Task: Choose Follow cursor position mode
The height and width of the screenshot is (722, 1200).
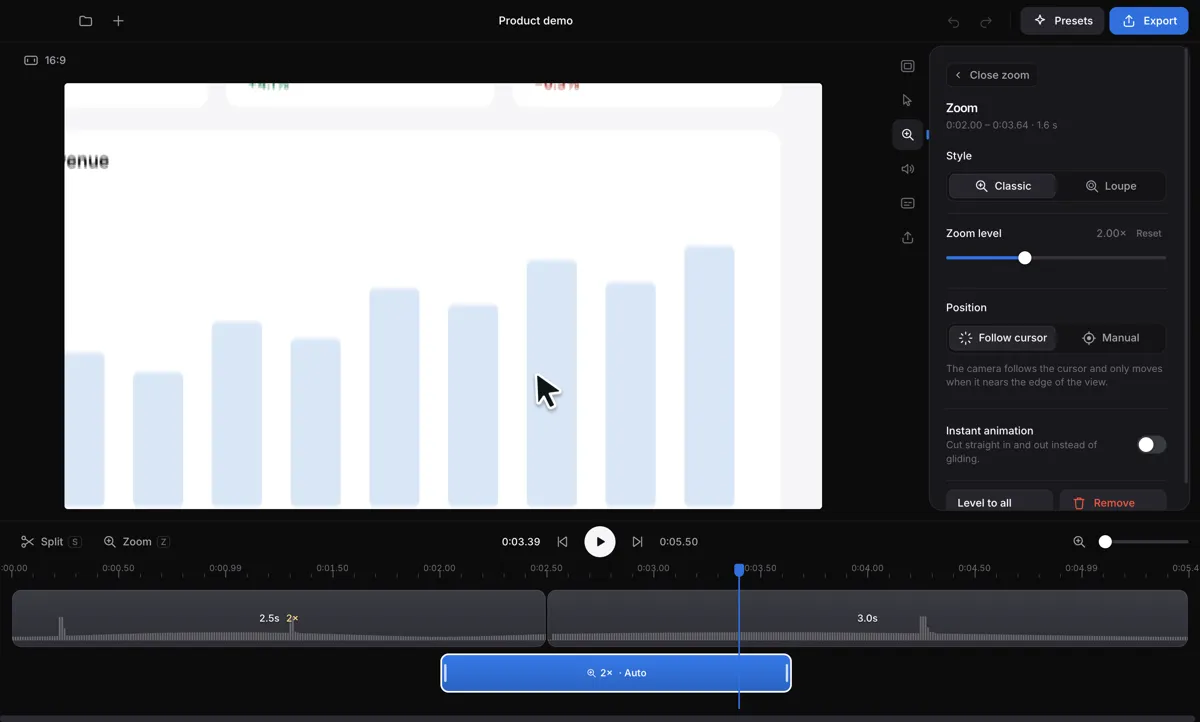Action: click(1002, 338)
